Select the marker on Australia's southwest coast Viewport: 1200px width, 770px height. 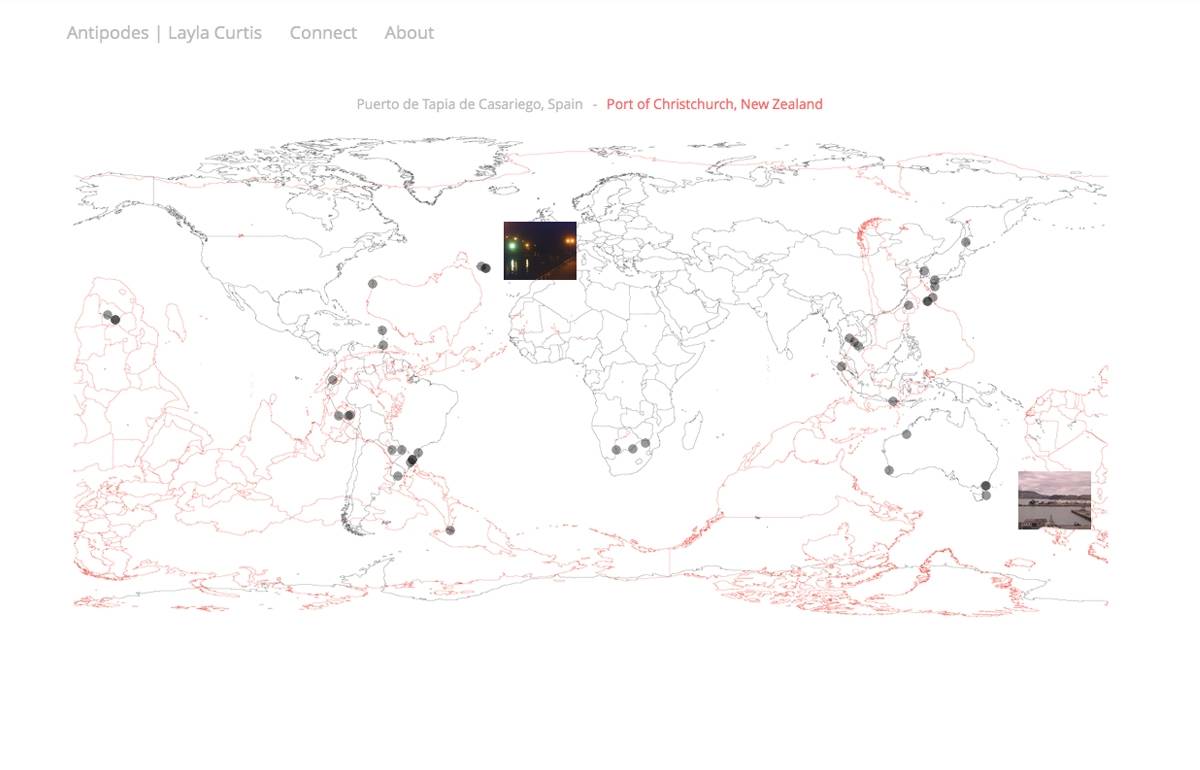click(889, 470)
